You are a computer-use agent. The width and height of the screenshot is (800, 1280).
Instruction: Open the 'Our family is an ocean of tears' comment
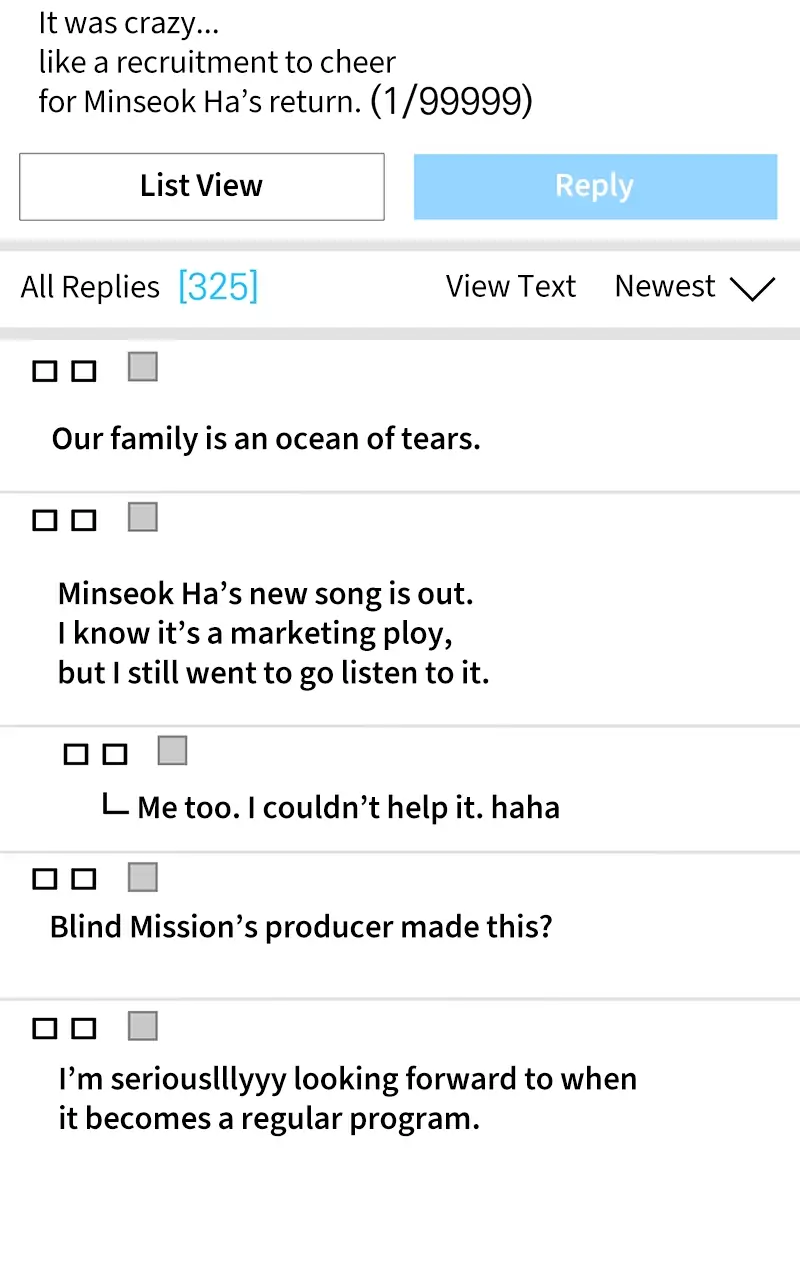coord(266,439)
